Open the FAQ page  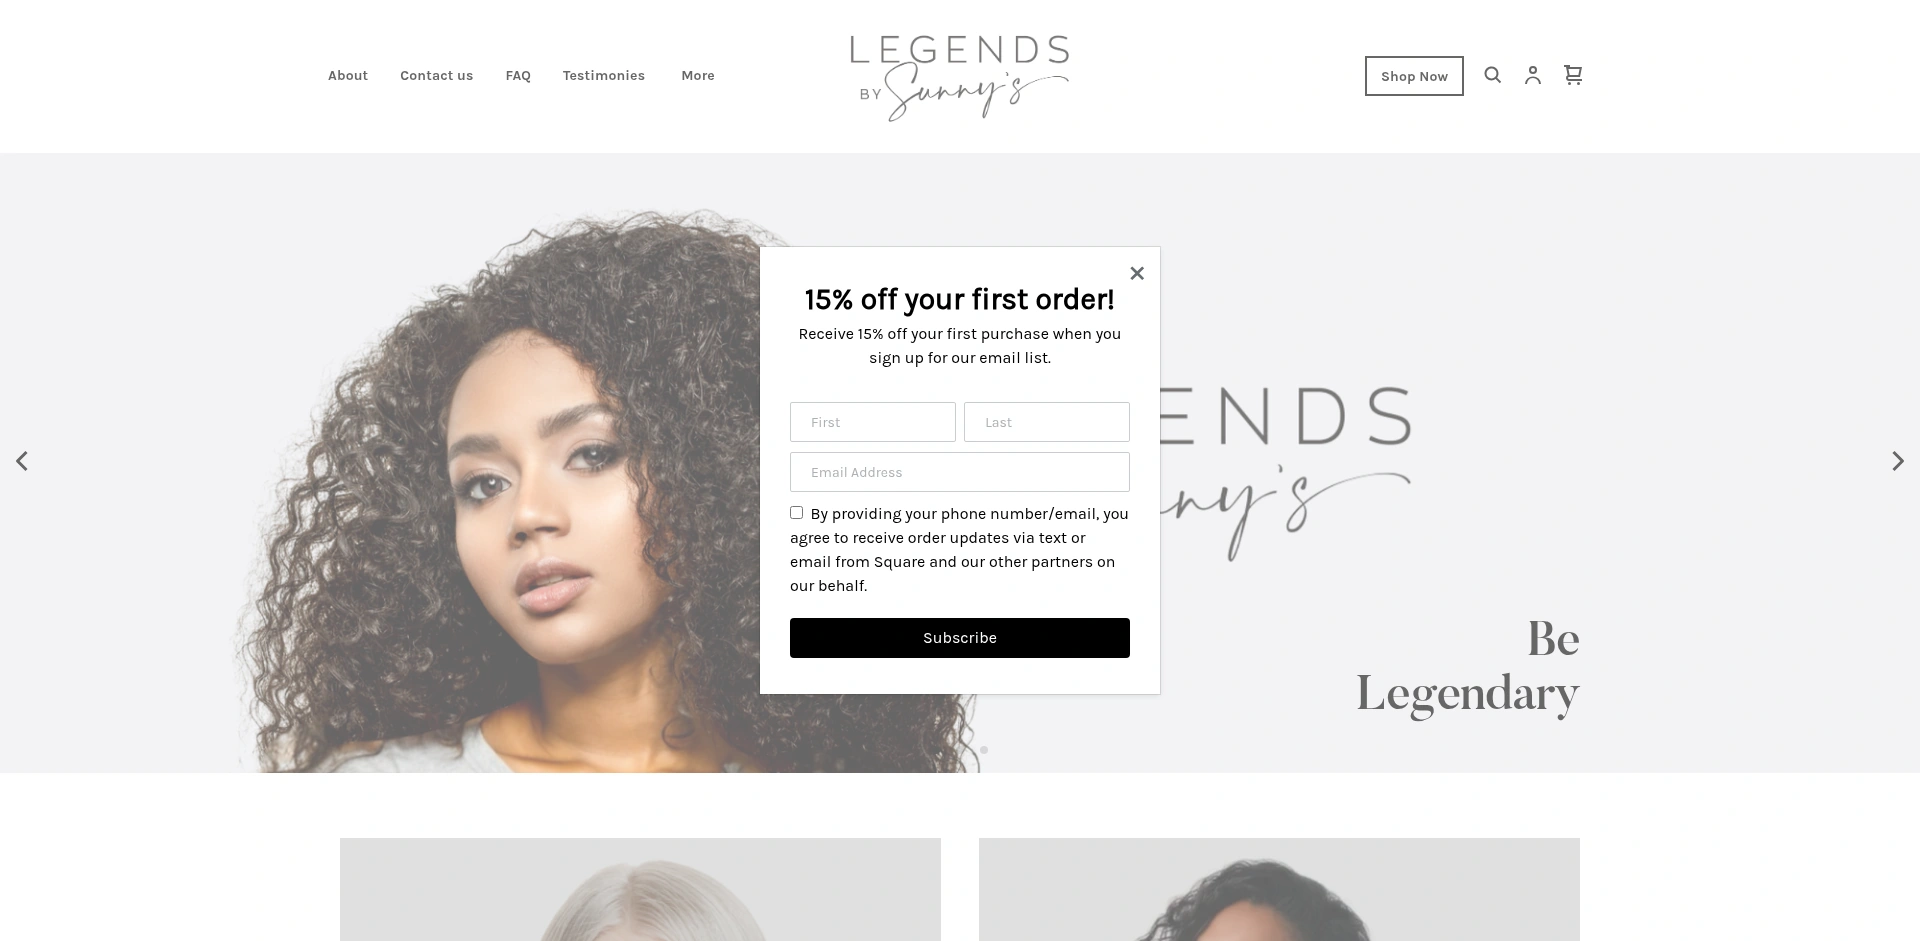pyautogui.click(x=518, y=76)
